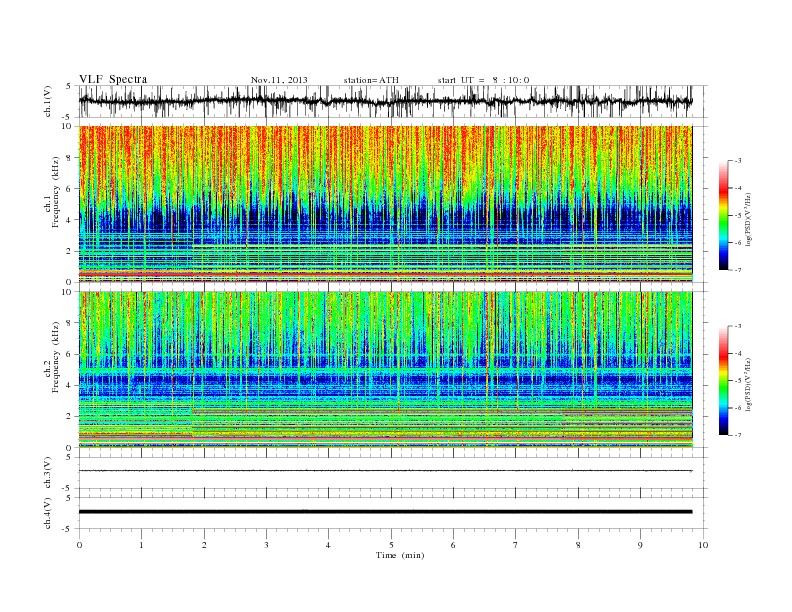Click the "-7" tick on ch.2 color bar
The width and height of the screenshot is (792, 612).
pos(738,435)
